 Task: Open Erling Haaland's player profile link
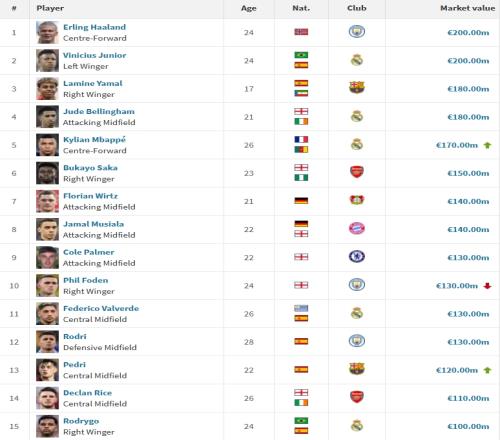tap(94, 27)
